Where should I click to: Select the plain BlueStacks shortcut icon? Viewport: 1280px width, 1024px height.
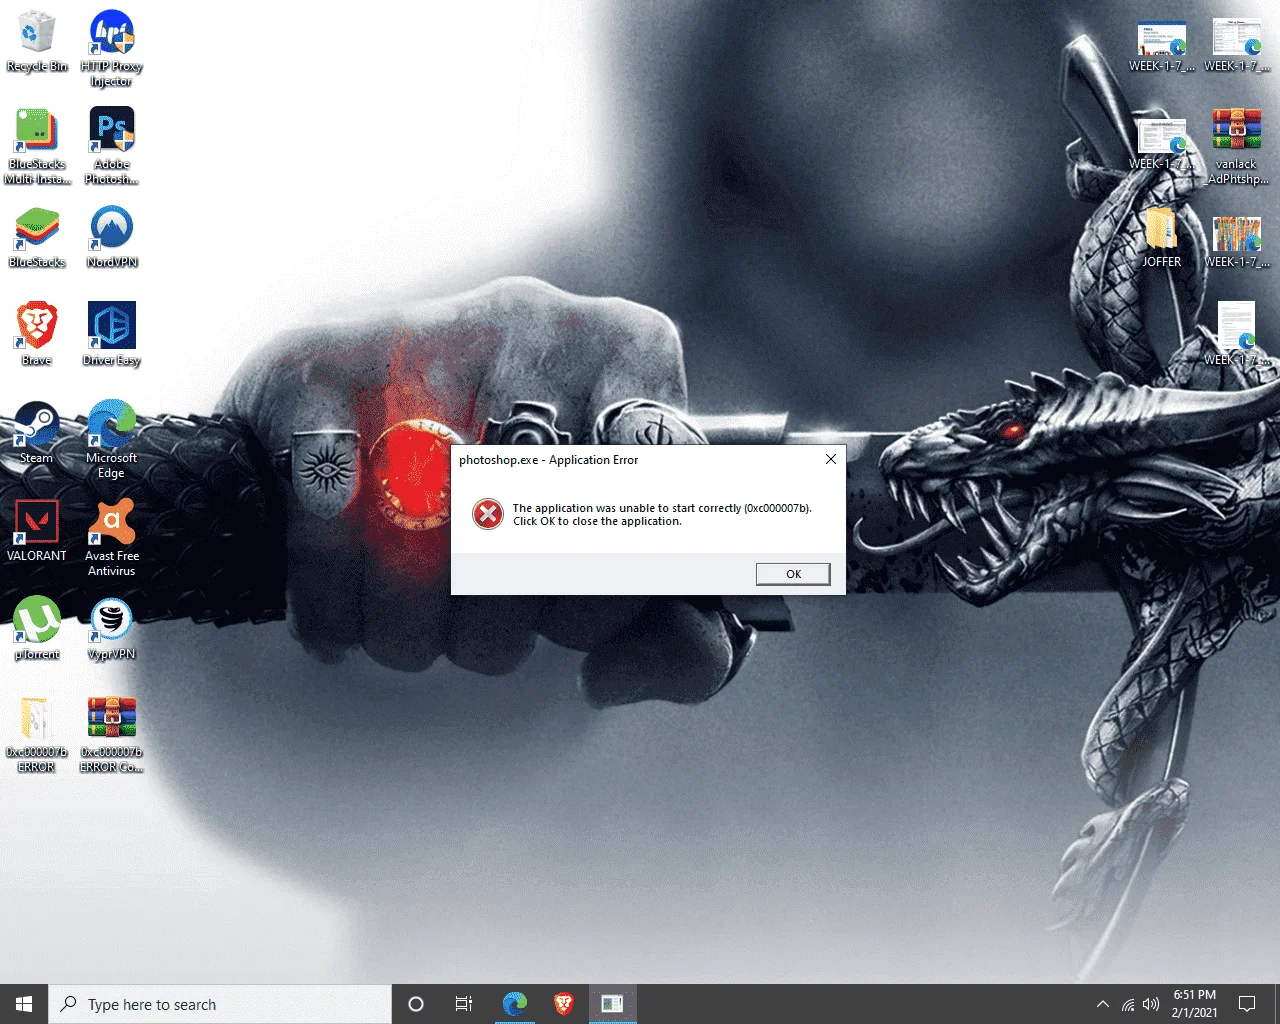[37, 238]
